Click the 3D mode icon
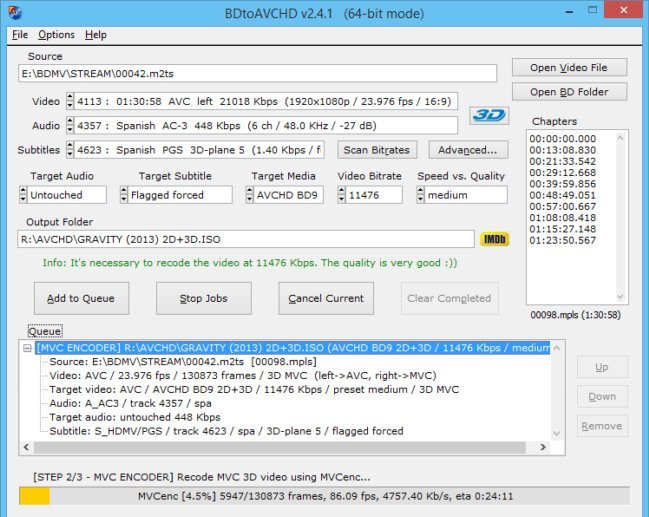 tap(489, 114)
